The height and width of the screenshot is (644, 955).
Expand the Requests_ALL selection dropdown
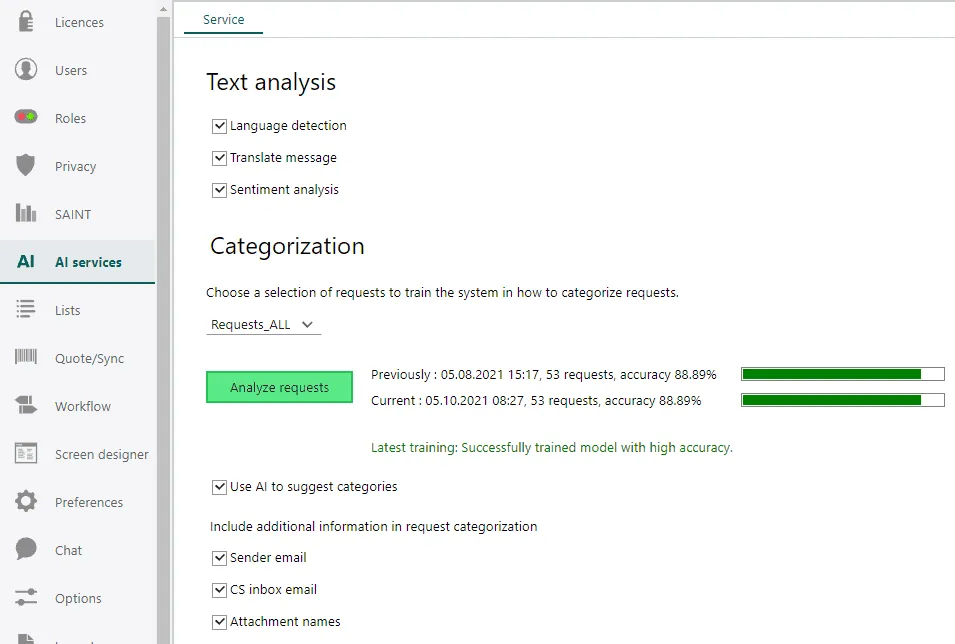(x=264, y=325)
